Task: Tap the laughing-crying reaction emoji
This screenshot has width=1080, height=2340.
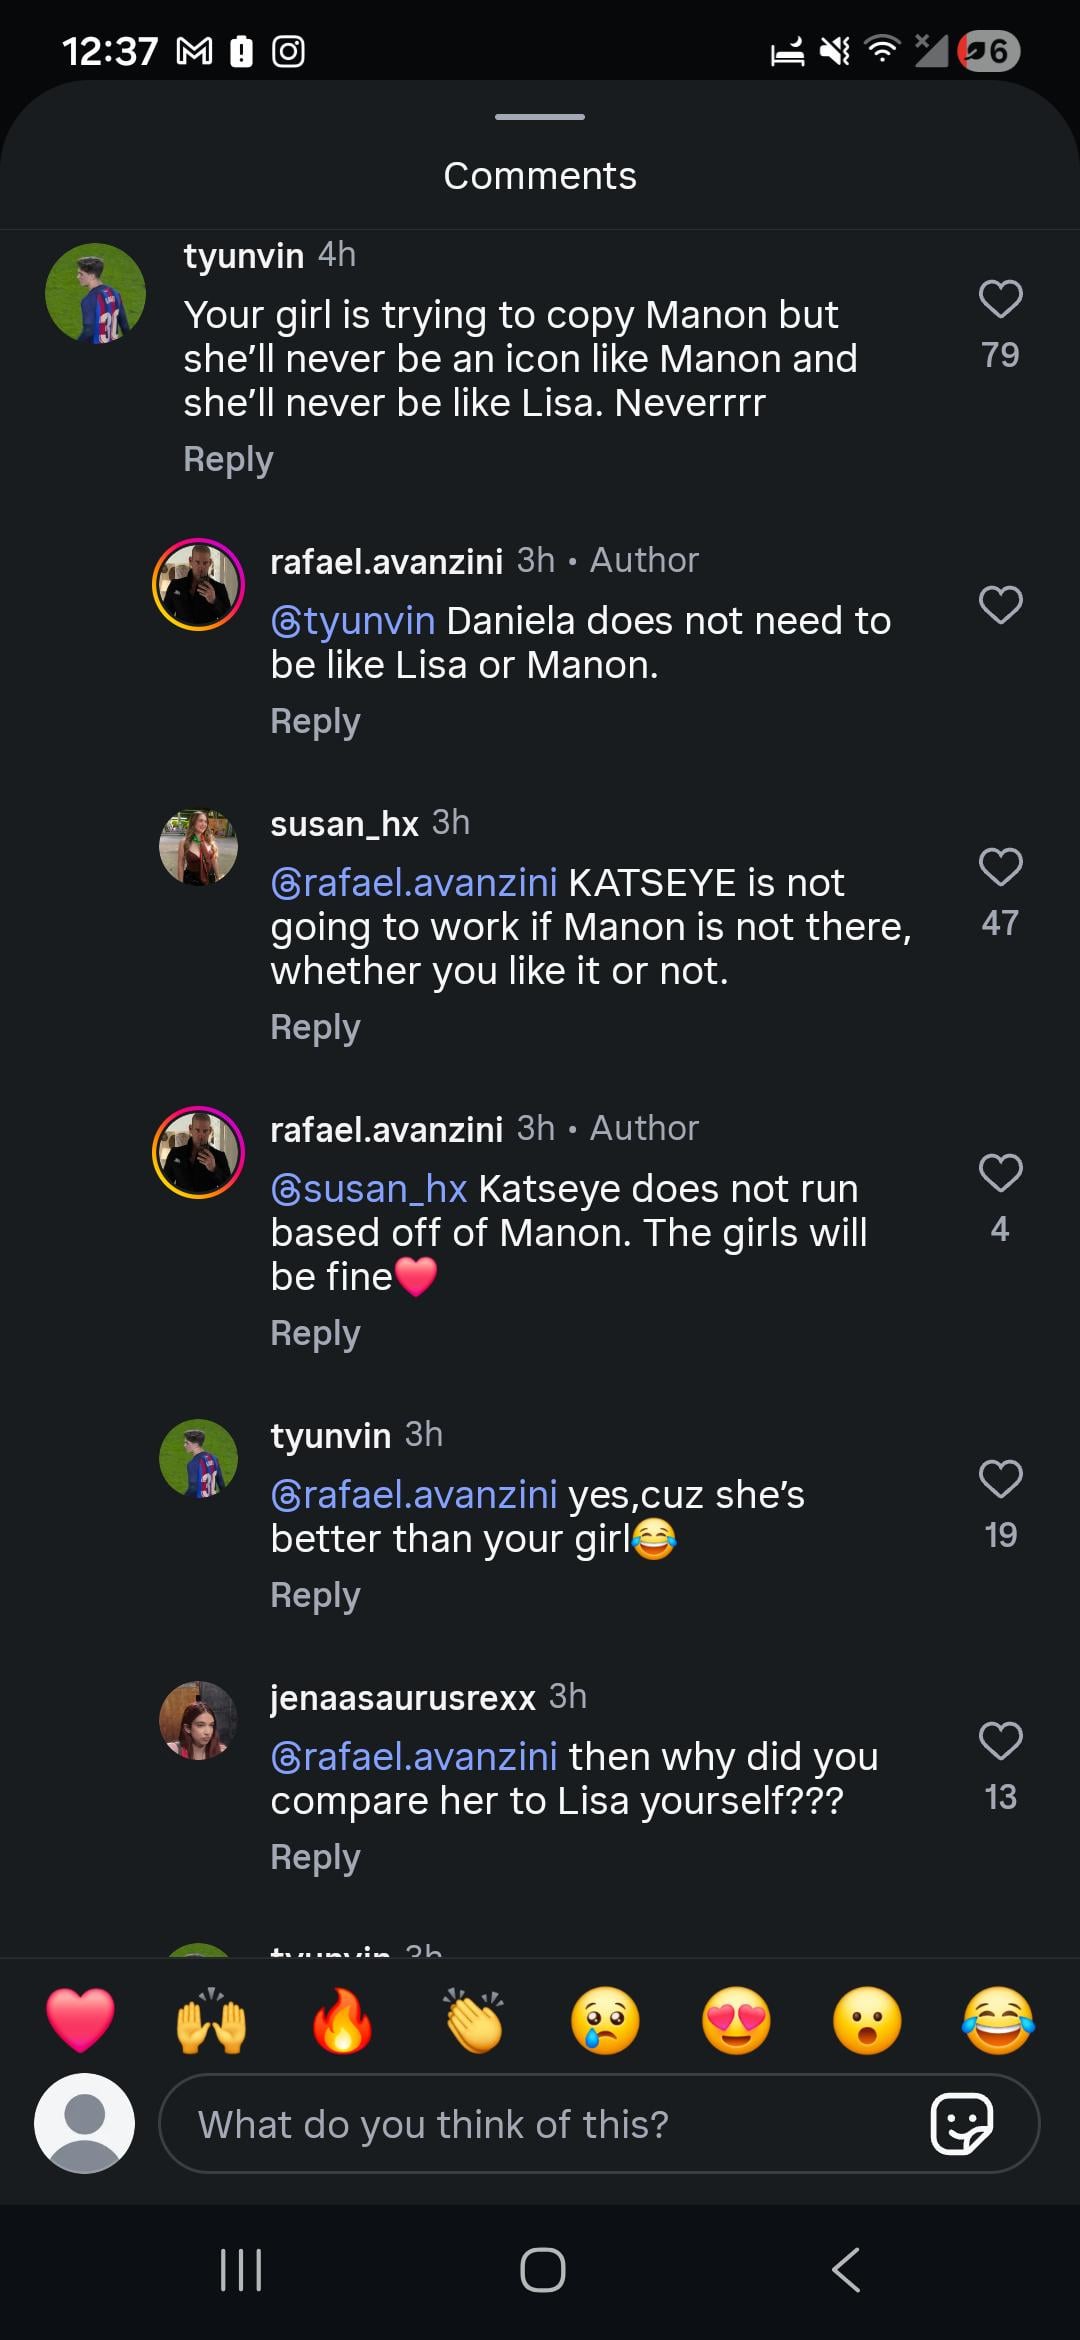Action: [998, 2020]
